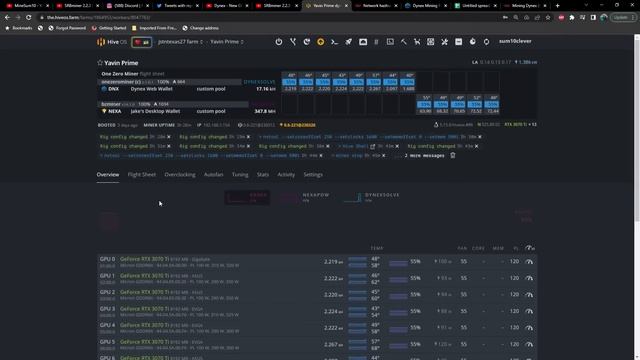Switch to the Untitled spreadsheet browser tab
The image size is (640, 360).
476,6
